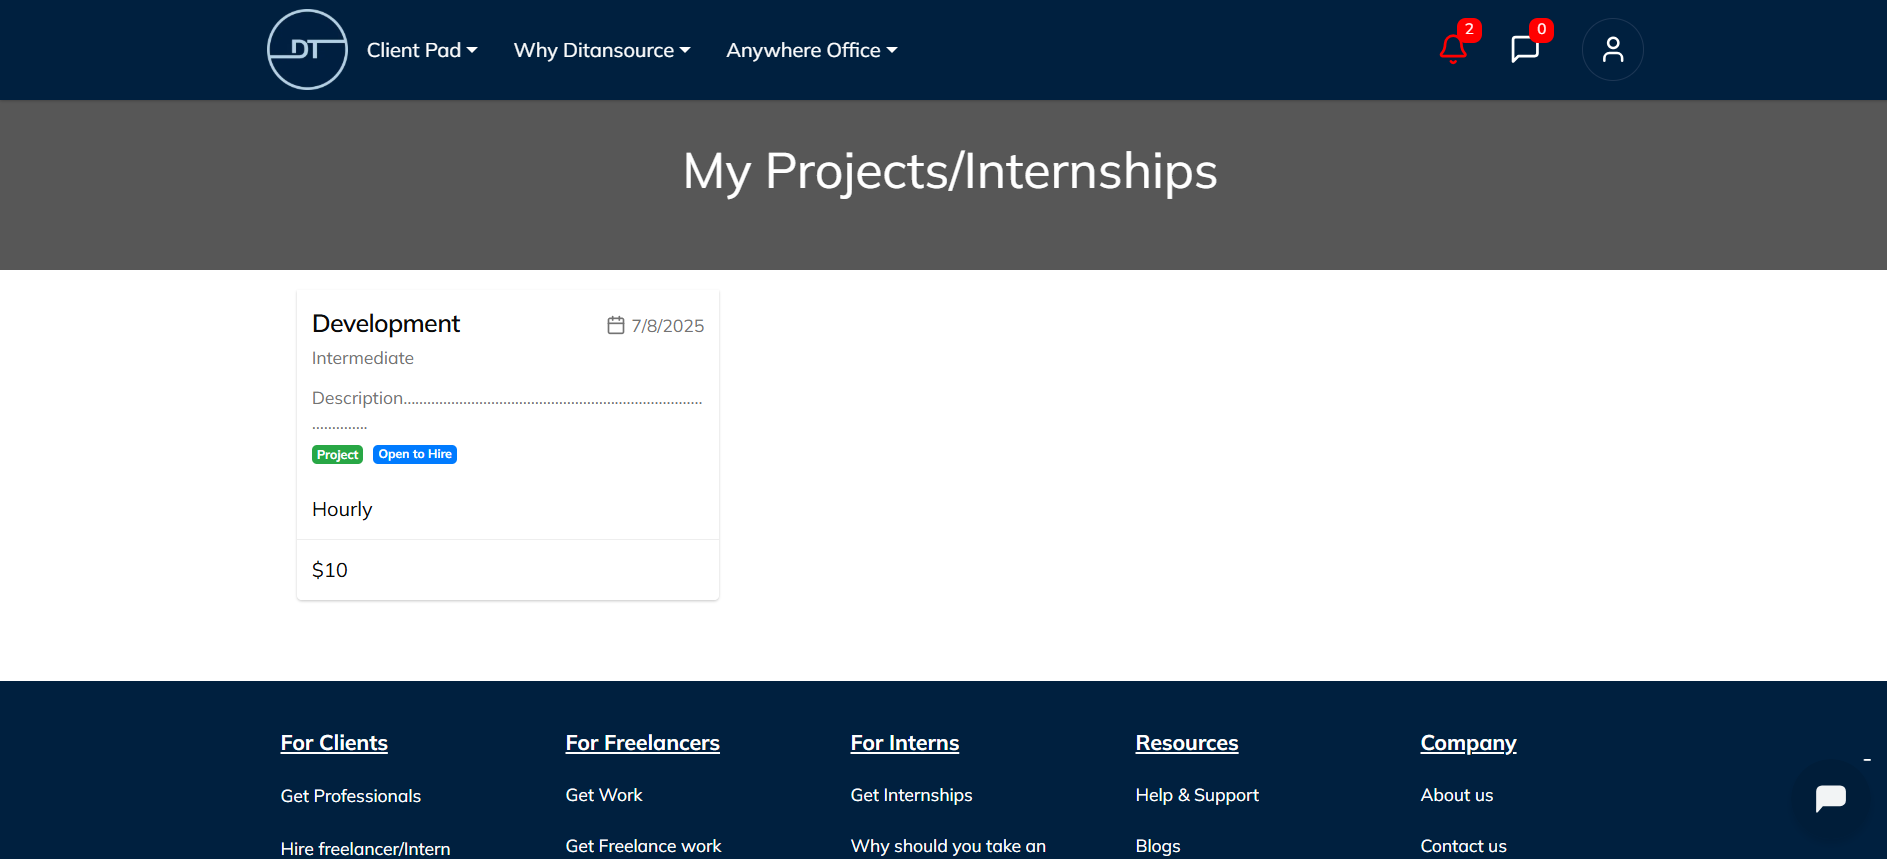Open the messages chat icon
This screenshot has width=1887, height=859.
click(x=1525, y=48)
